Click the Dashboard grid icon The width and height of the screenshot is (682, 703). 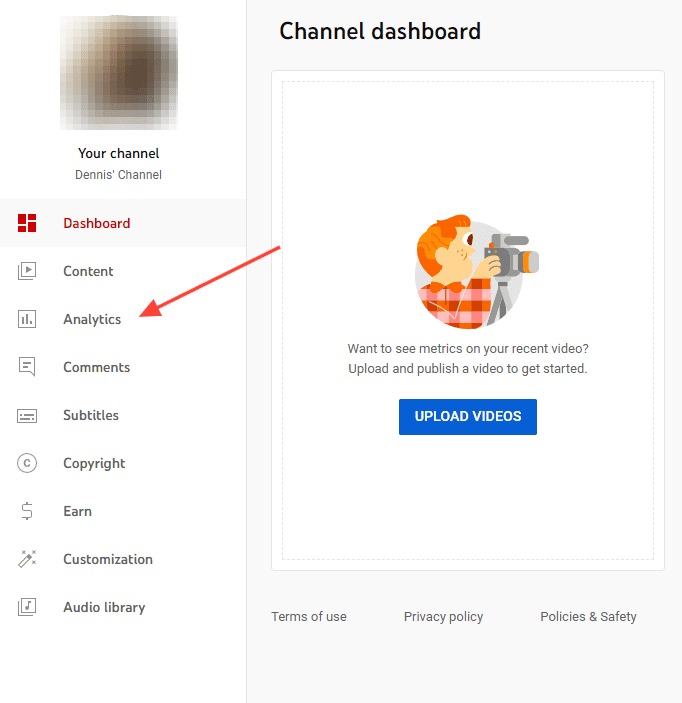pos(27,223)
